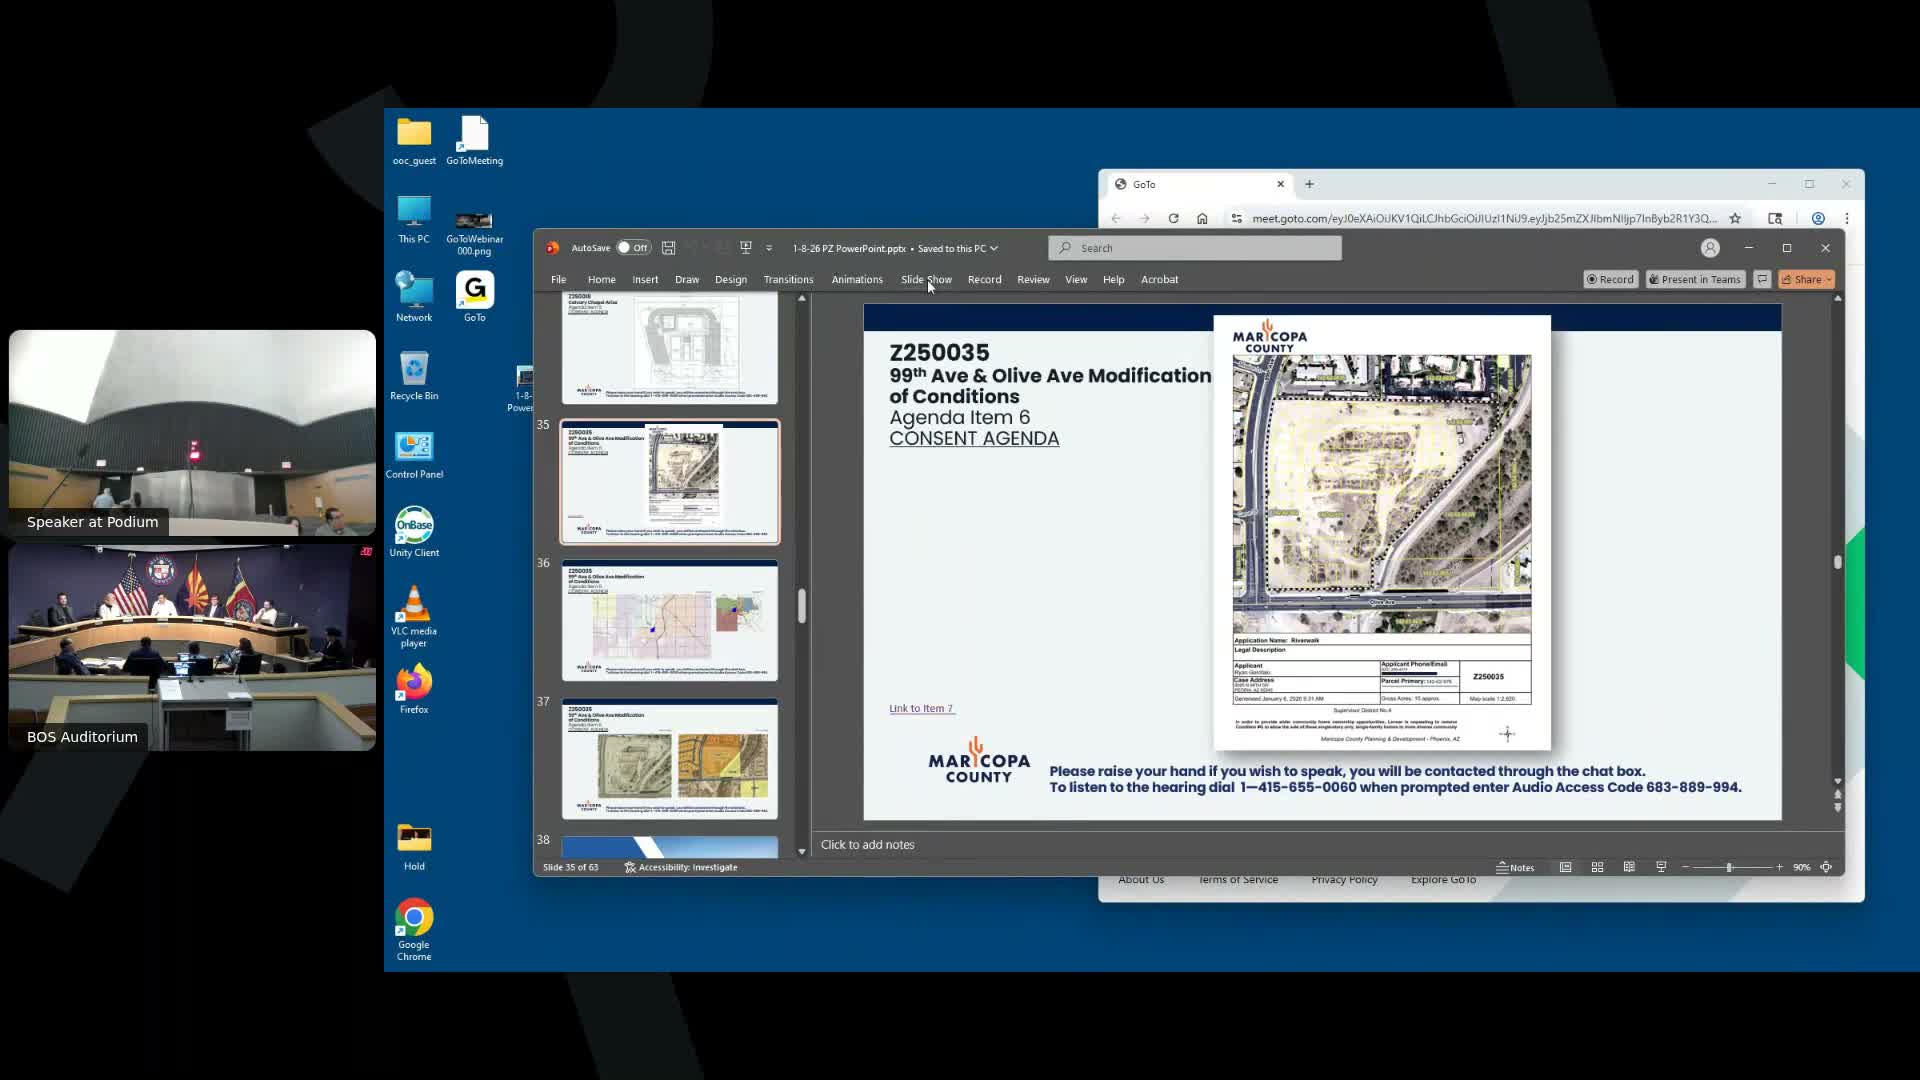The image size is (1920, 1080).
Task: Open the Animations ribbon tab
Action: click(x=857, y=279)
